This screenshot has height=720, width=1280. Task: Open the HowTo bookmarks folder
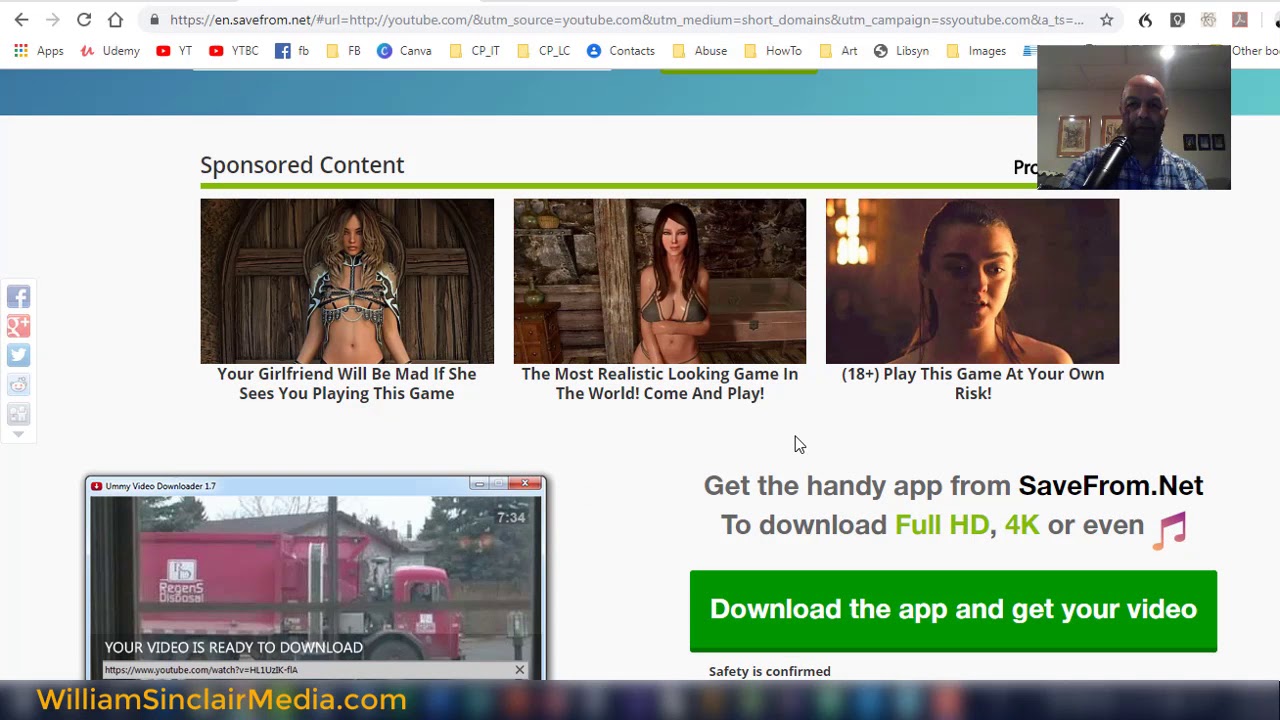point(772,51)
